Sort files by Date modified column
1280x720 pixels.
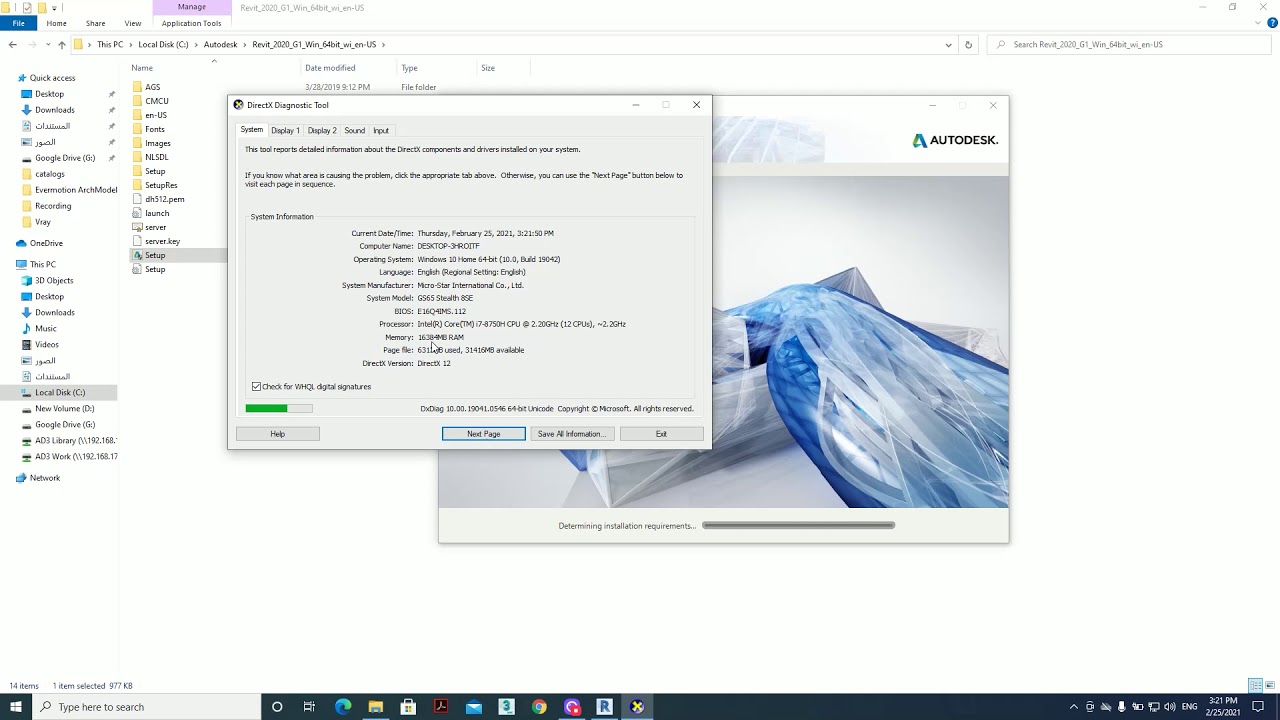click(x=330, y=68)
